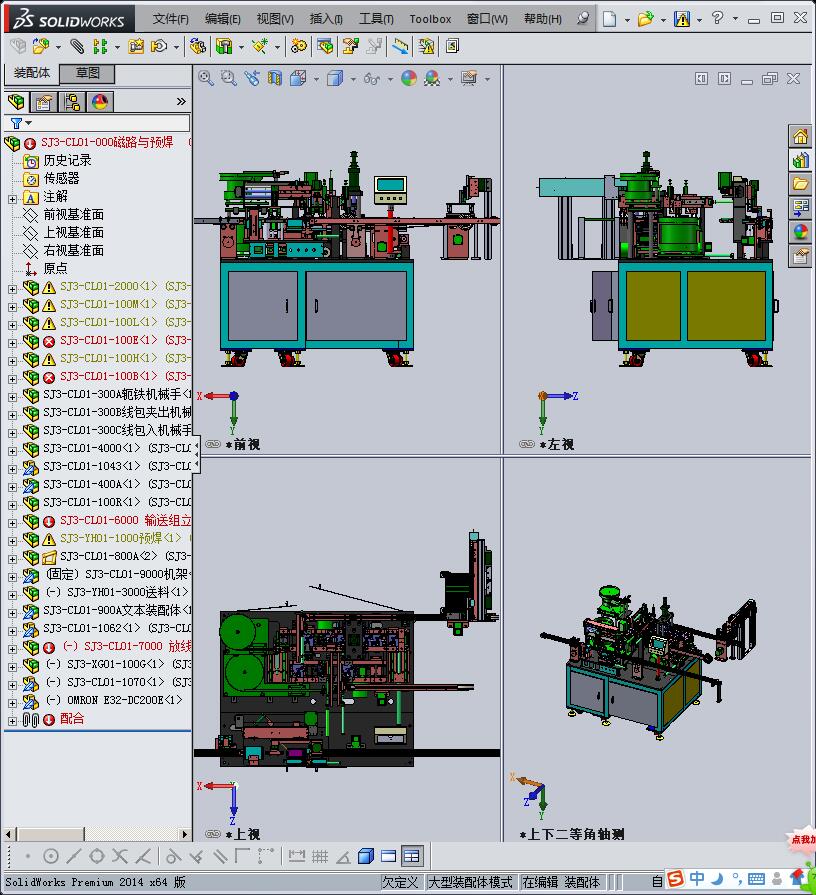Image resolution: width=816 pixels, height=895 pixels.
Task: Click the 在编辑 装配体 status field
Action: pos(561,882)
